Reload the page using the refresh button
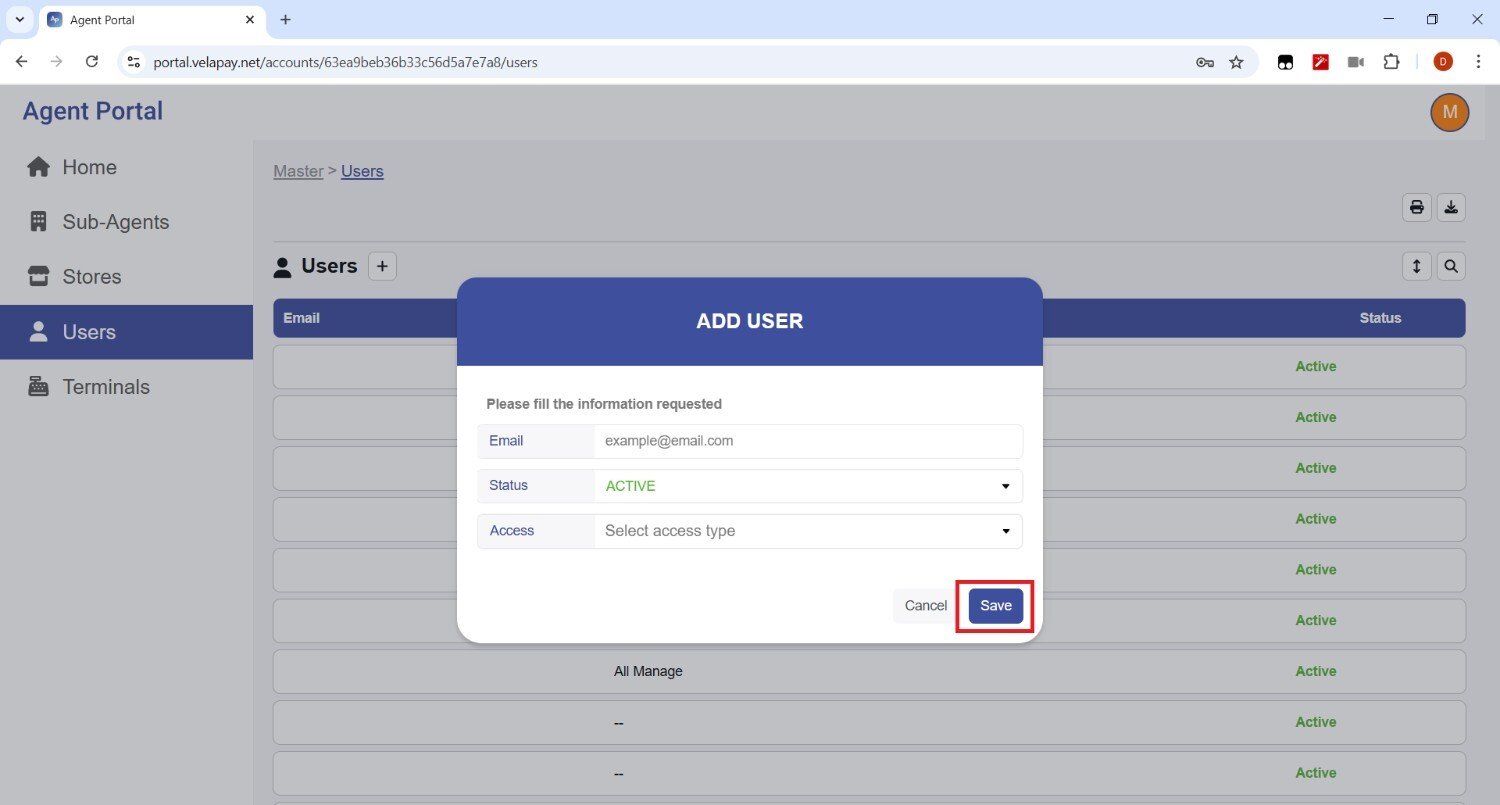This screenshot has width=1500, height=805. (x=91, y=62)
